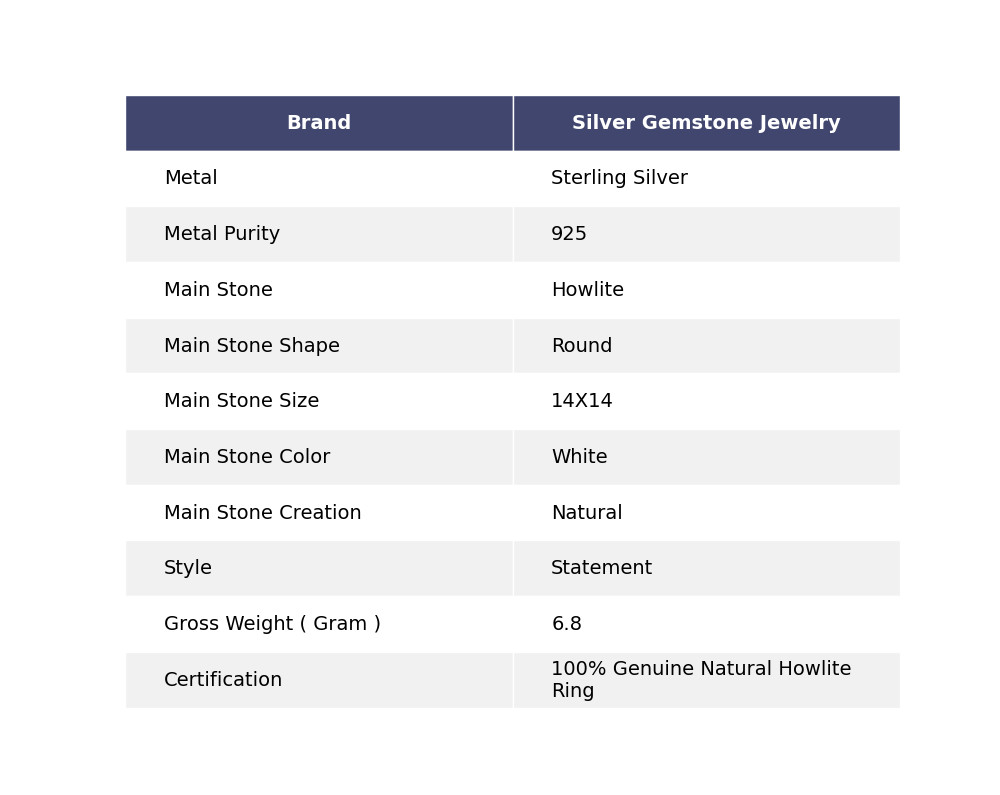Click the 6.8 weight value

tap(566, 624)
